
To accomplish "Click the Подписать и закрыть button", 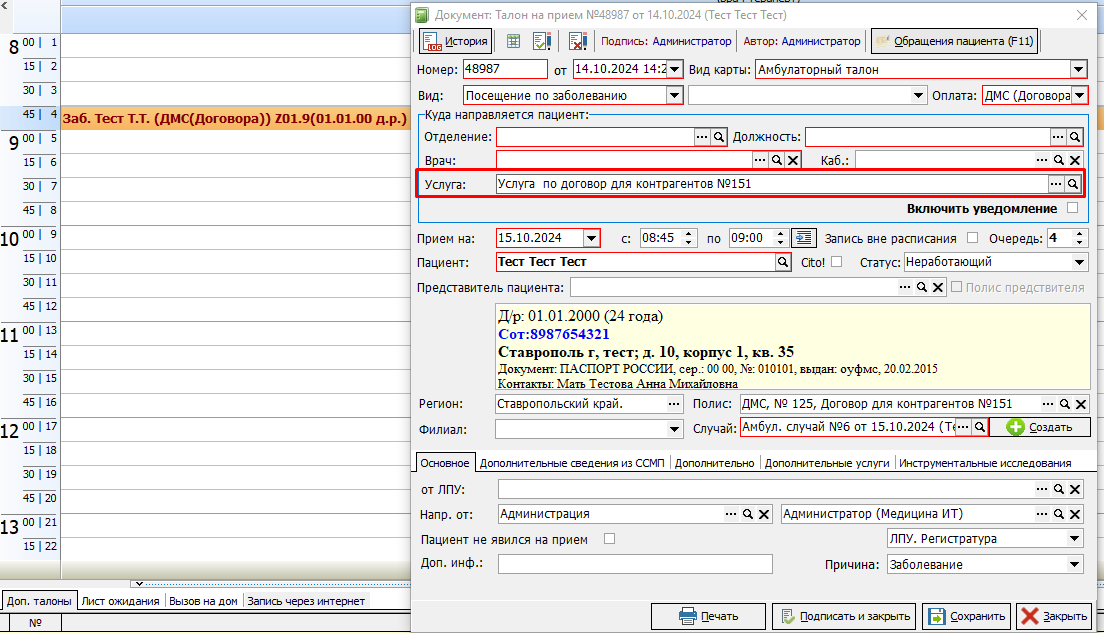I will click(845, 616).
